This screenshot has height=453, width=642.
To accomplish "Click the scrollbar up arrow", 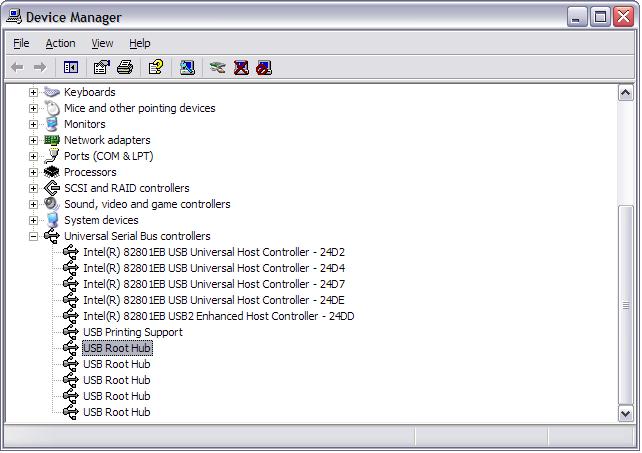I will [x=625, y=93].
